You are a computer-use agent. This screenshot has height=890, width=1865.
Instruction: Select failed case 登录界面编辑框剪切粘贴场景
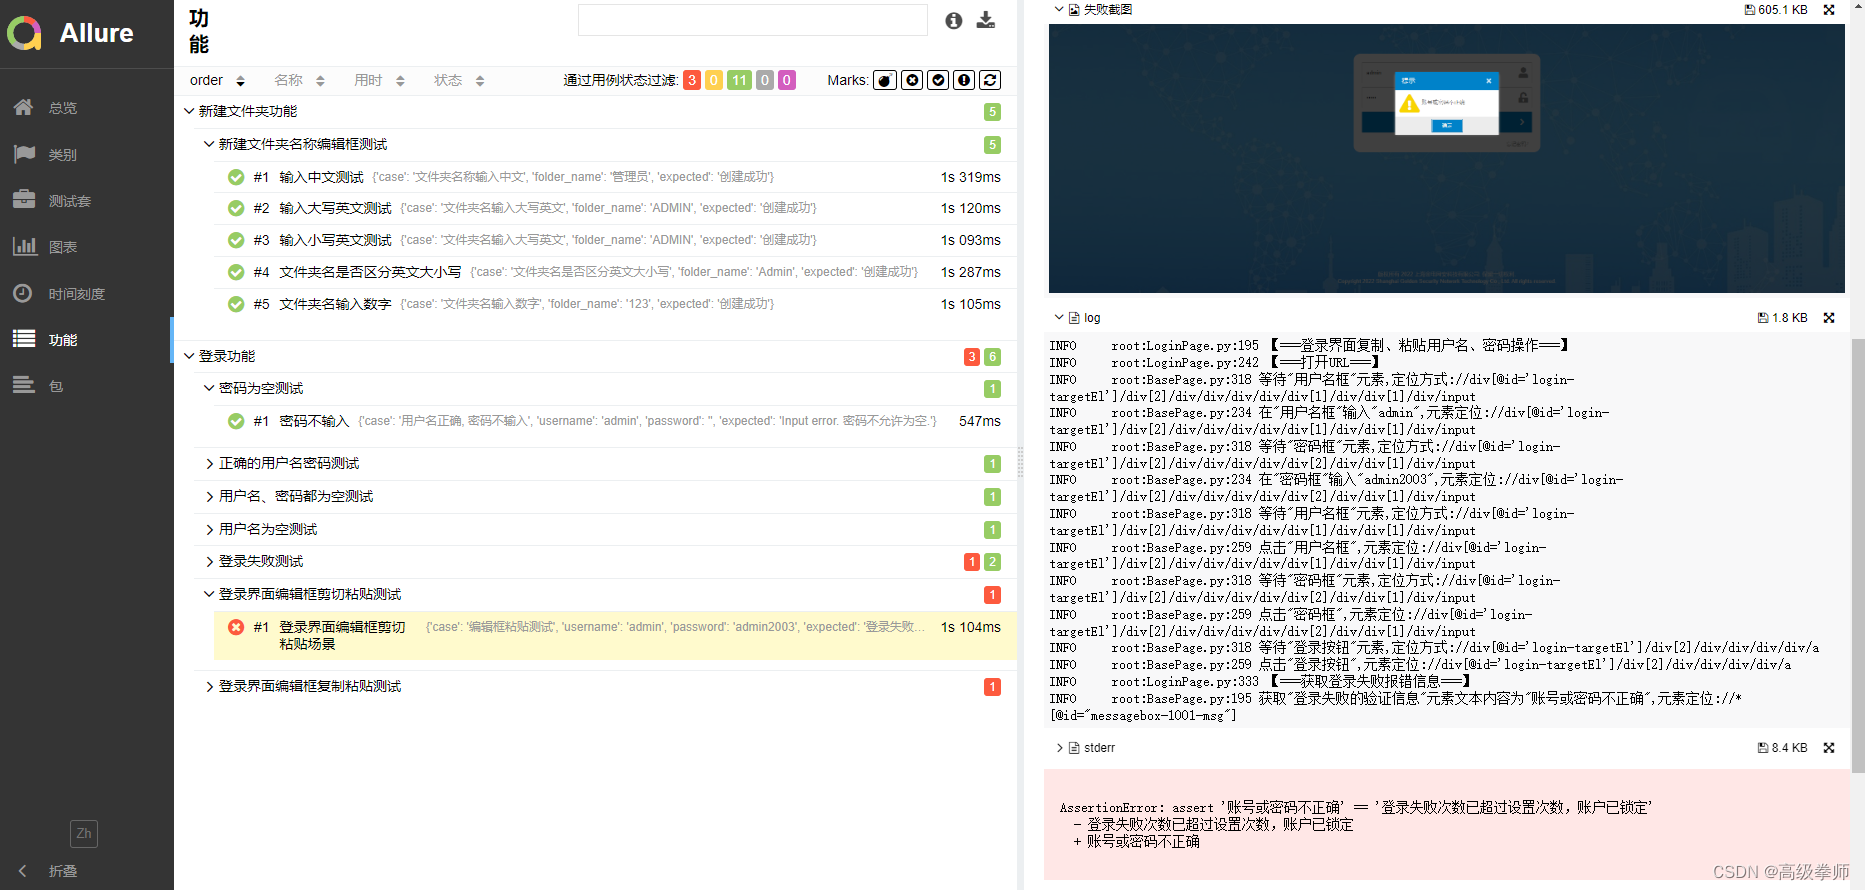[x=615, y=635]
